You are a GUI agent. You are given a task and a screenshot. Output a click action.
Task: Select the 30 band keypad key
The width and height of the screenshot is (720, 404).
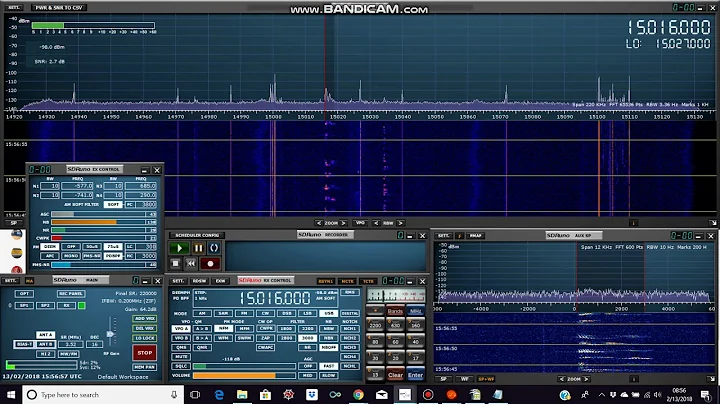[x=375, y=358]
